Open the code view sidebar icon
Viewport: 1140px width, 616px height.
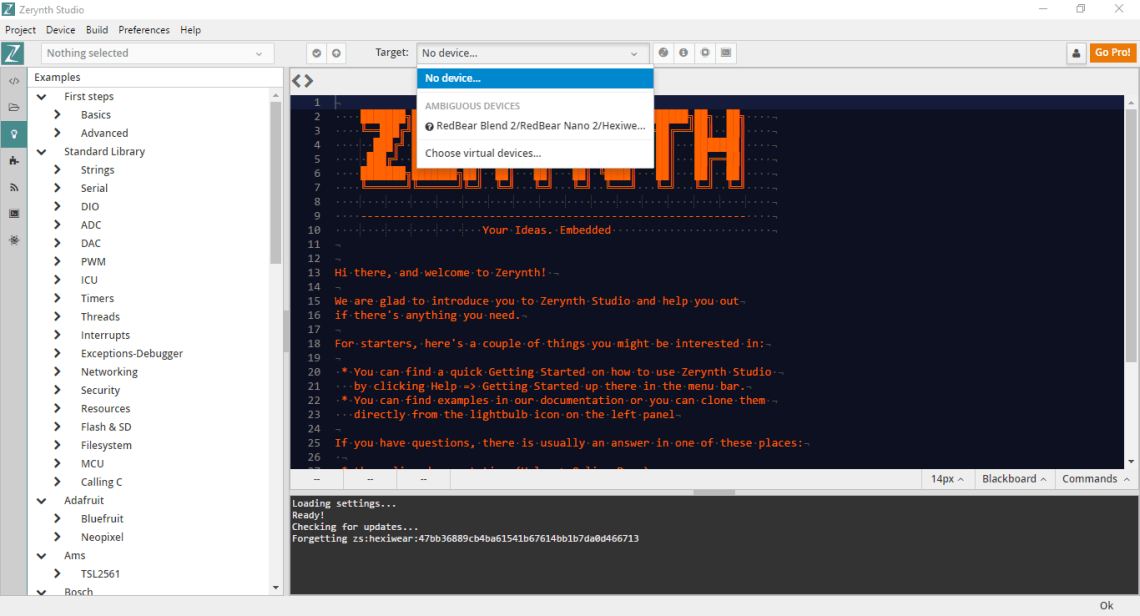coord(14,81)
